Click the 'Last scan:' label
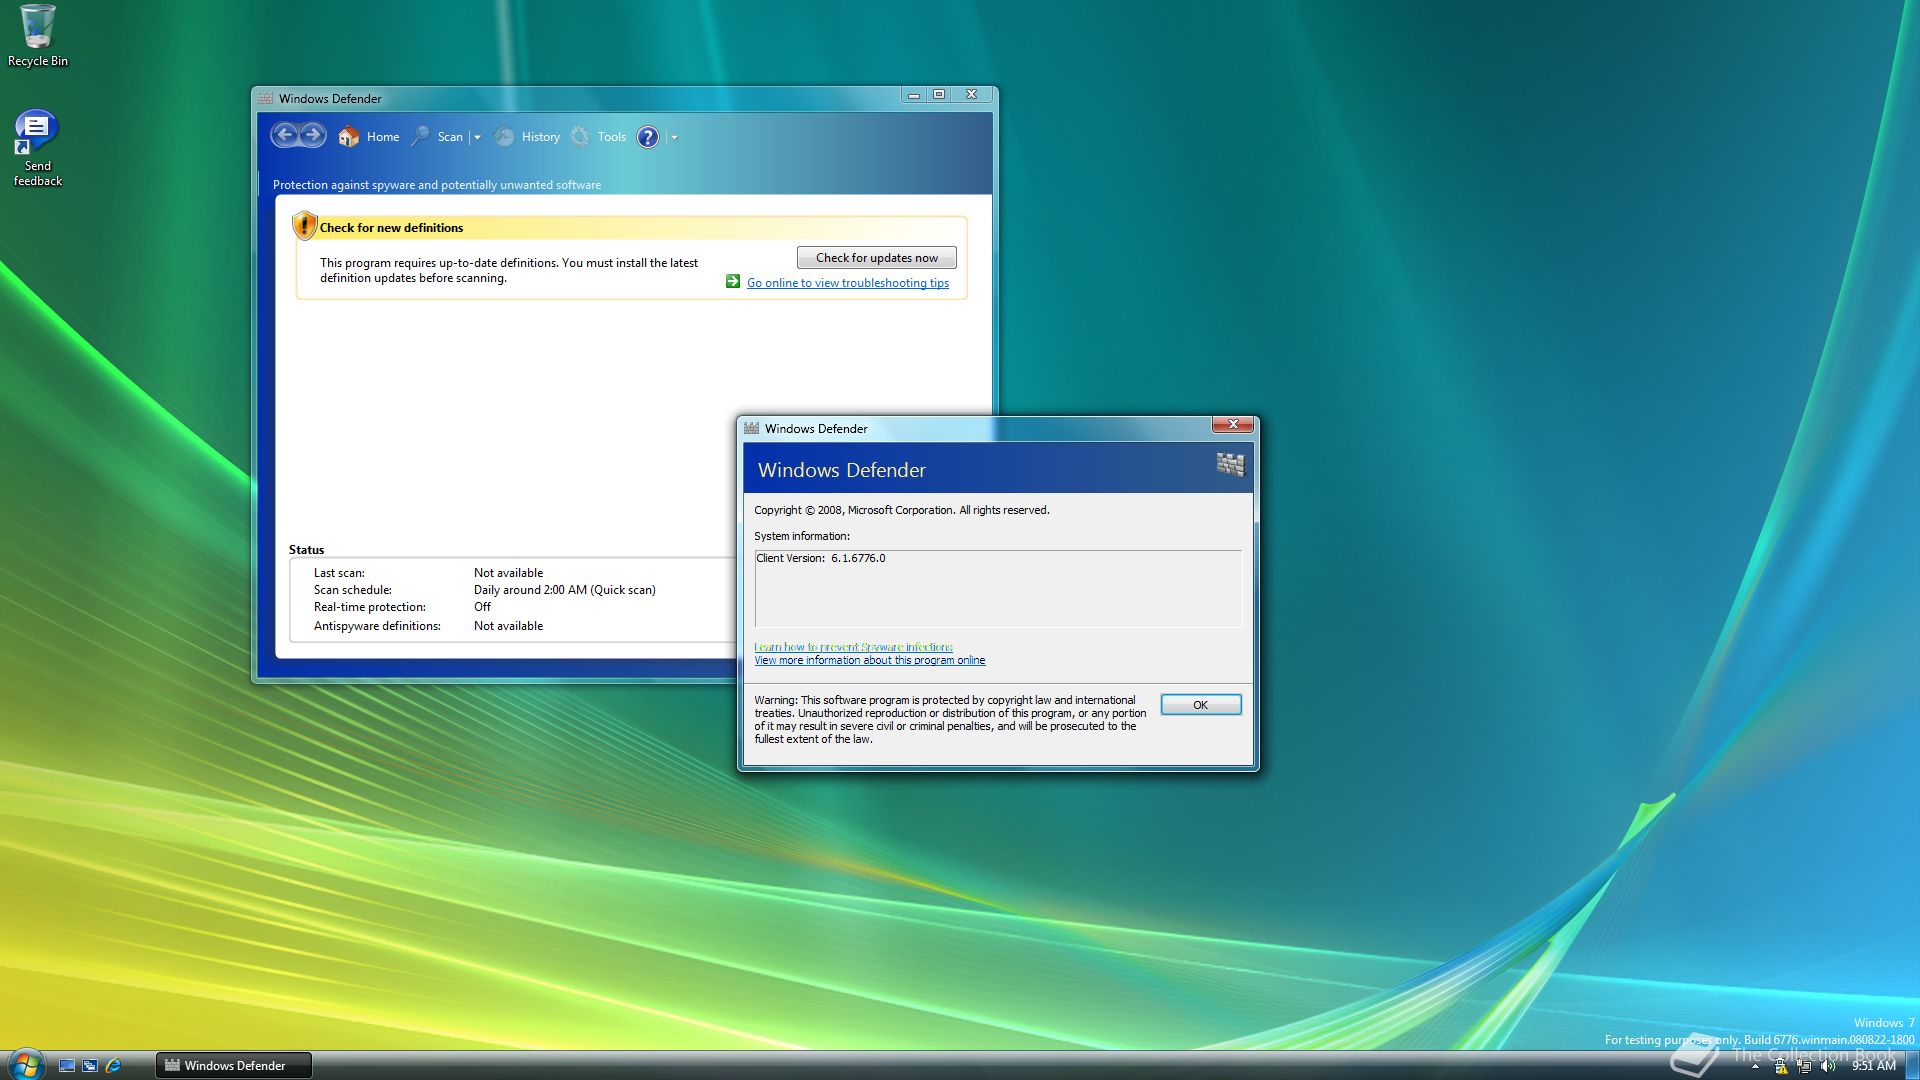Screen dimensions: 1920x1080 coord(339,573)
